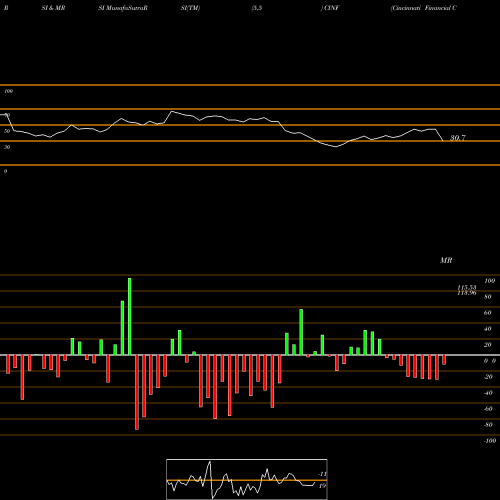Click the RSI 100 axis label

pos(8,91)
